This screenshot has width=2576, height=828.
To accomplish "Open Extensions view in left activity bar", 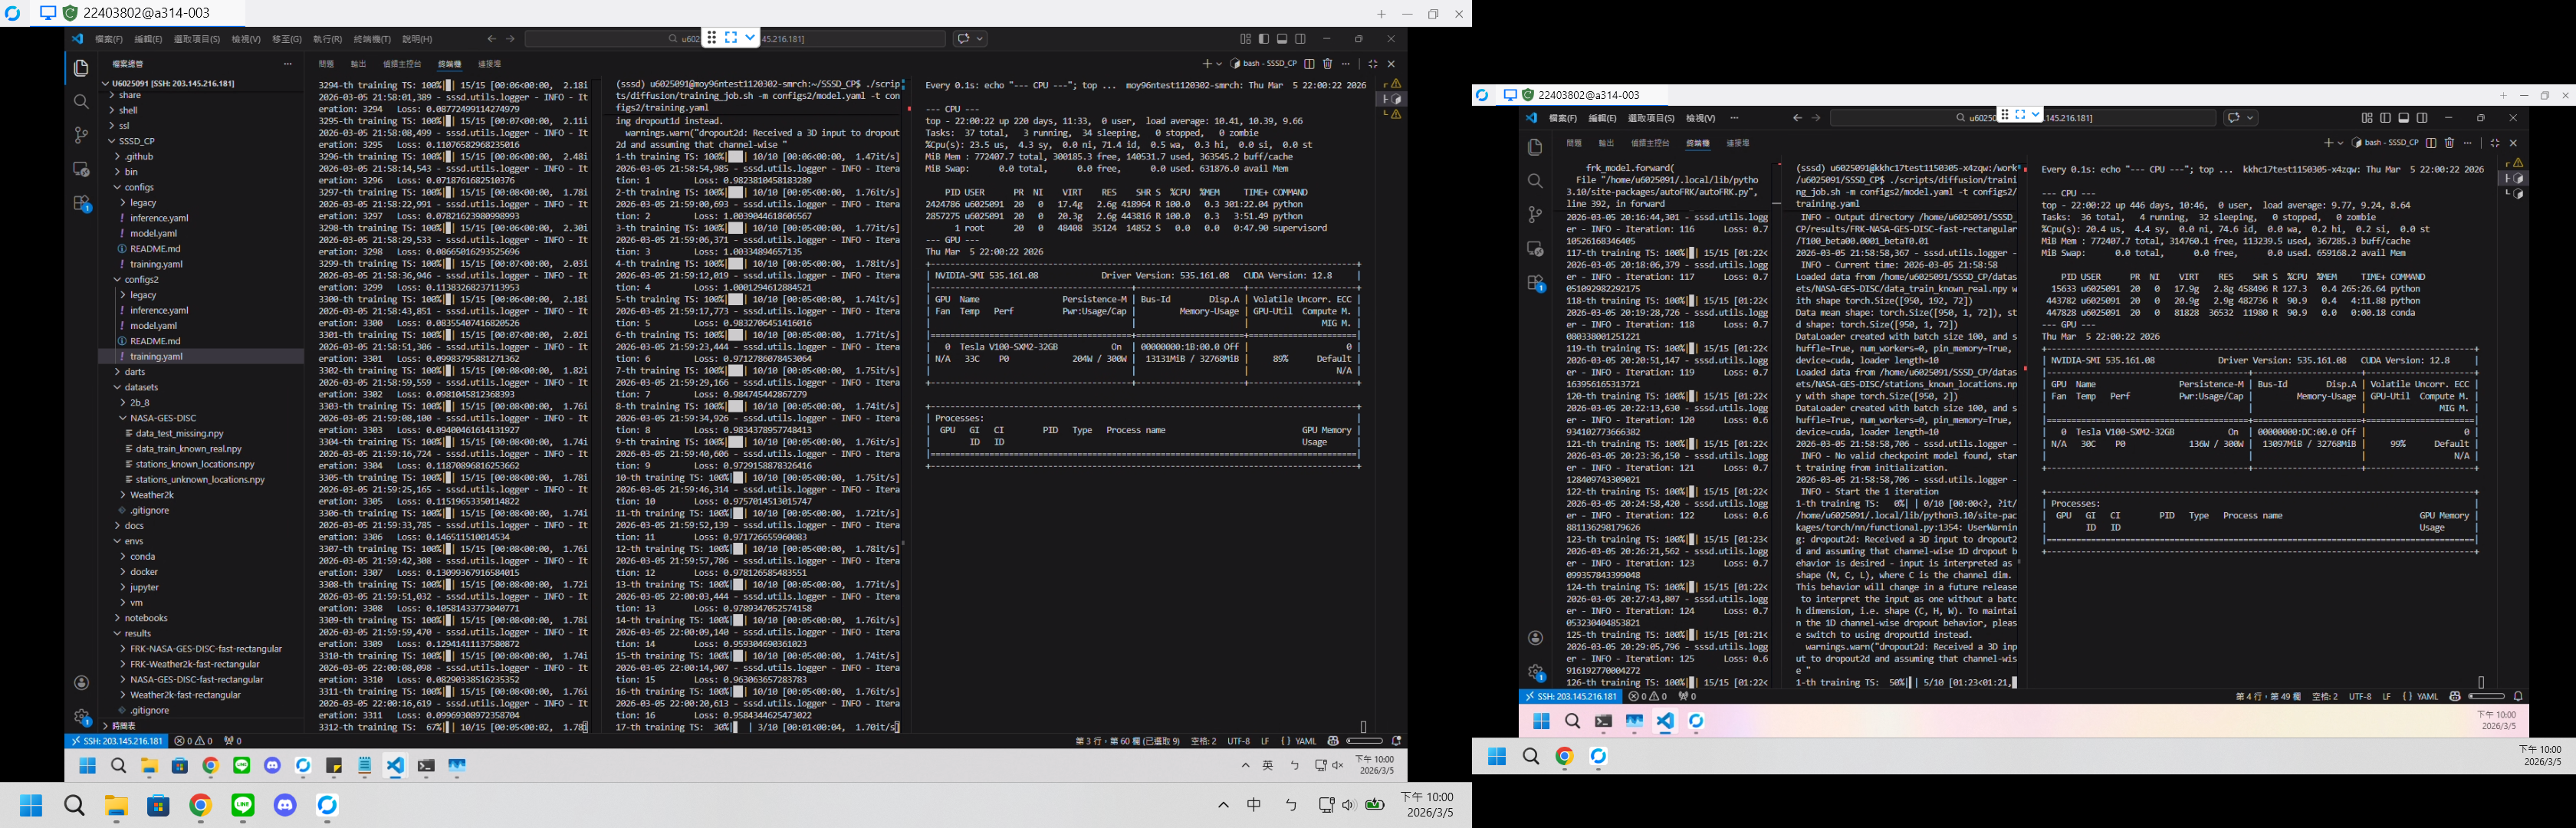I will [81, 203].
